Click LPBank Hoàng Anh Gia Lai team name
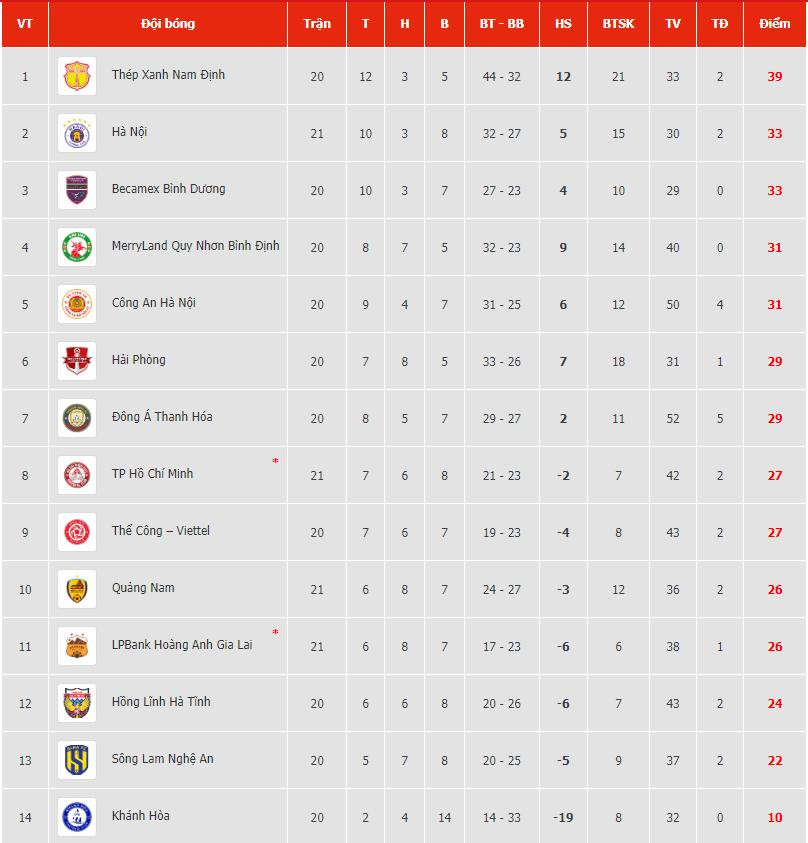The image size is (808, 843). click(x=182, y=645)
